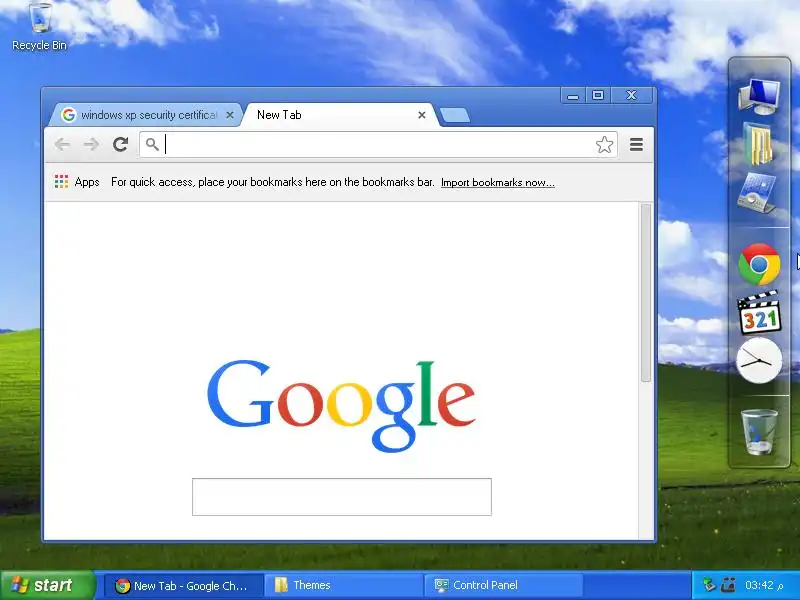Screen dimensions: 800x600
Task: Click the Google logo
Action: 341,406
